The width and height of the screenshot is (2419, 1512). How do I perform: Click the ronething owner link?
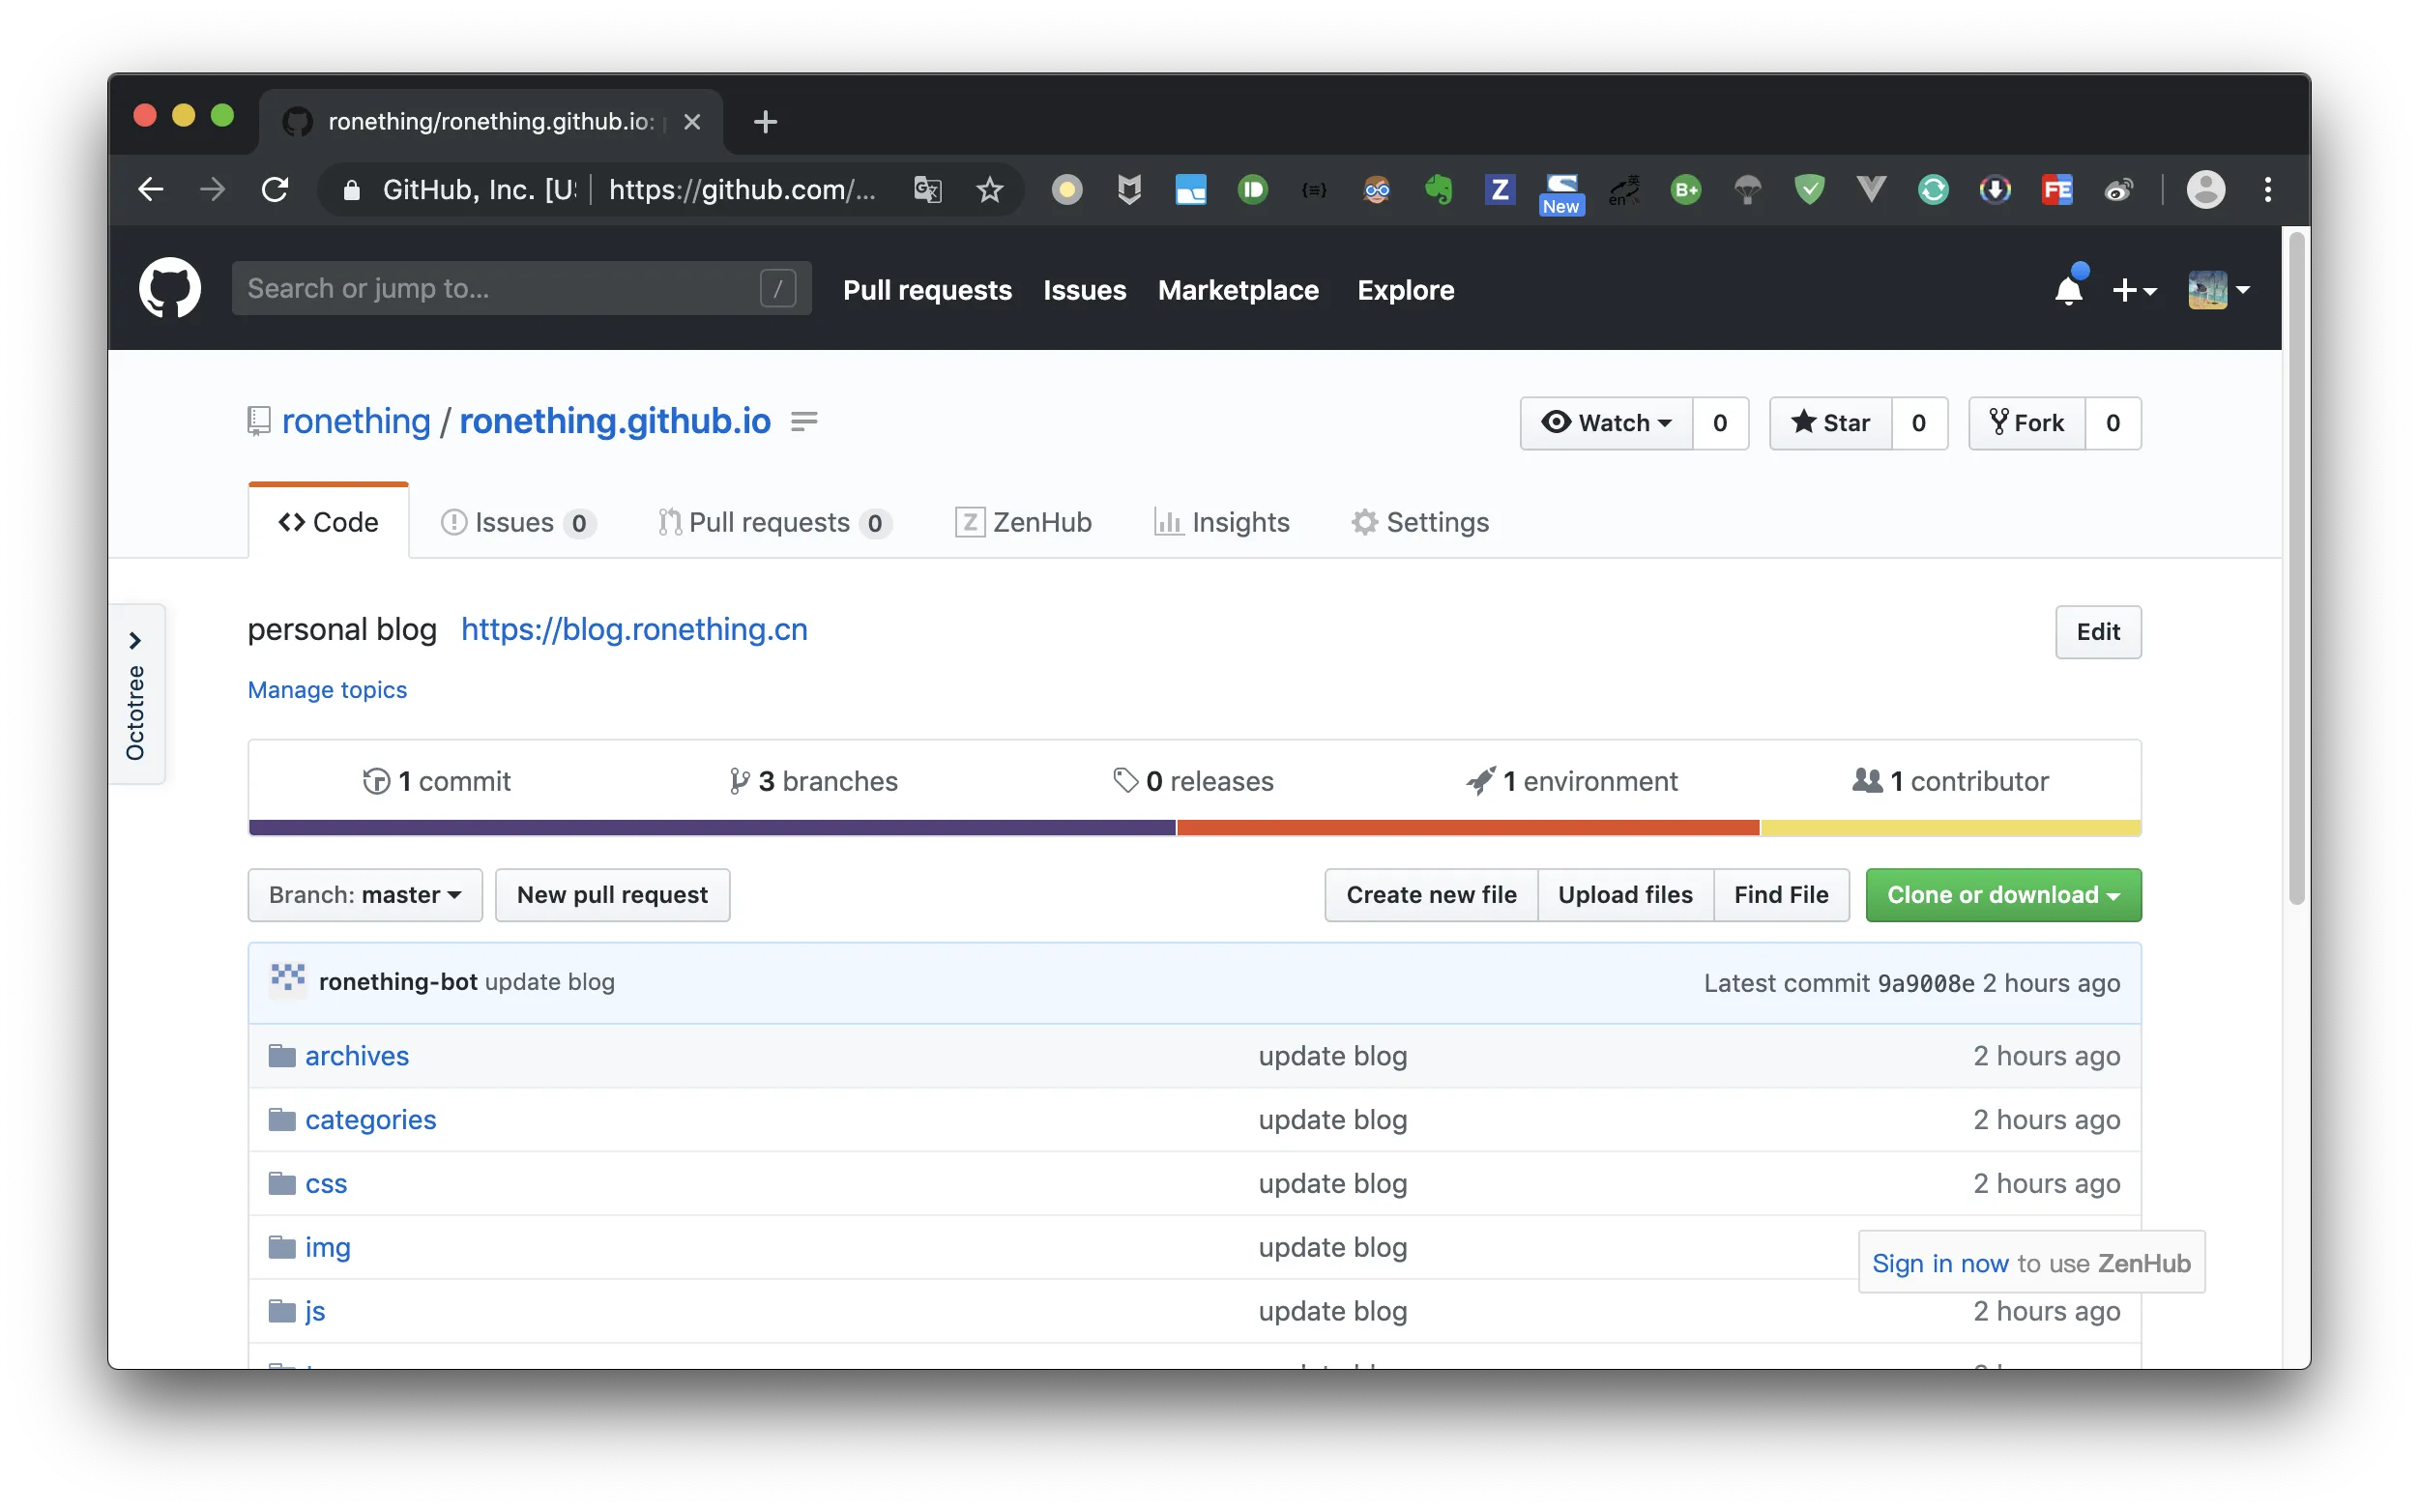pyautogui.click(x=356, y=421)
